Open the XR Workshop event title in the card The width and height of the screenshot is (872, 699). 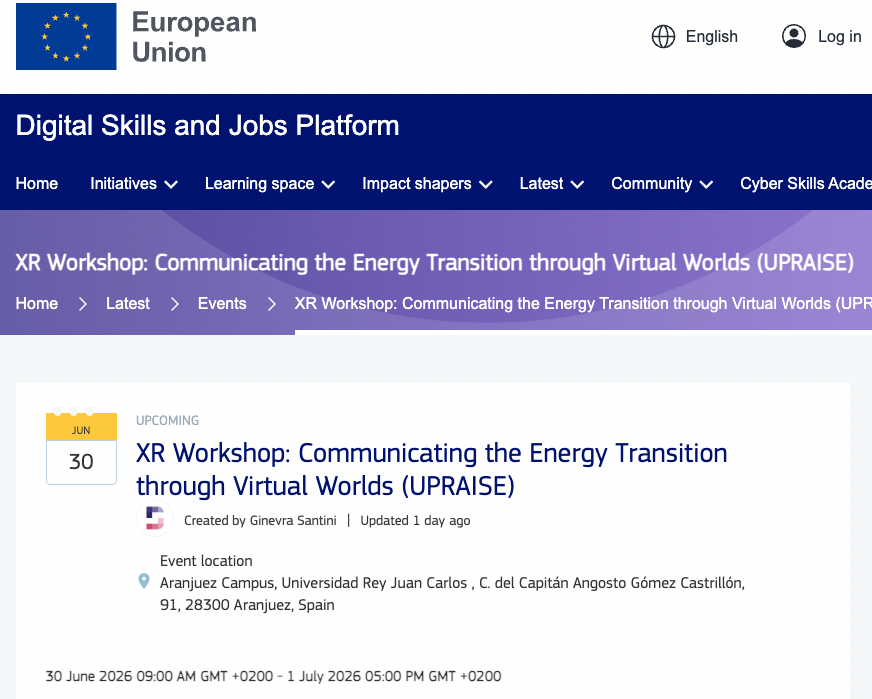[432, 469]
